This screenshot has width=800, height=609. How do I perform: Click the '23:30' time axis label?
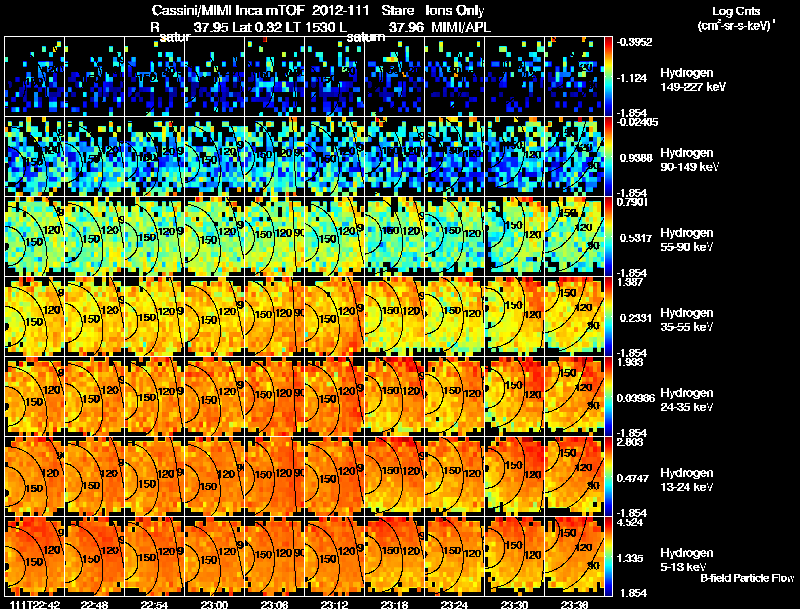(514, 604)
